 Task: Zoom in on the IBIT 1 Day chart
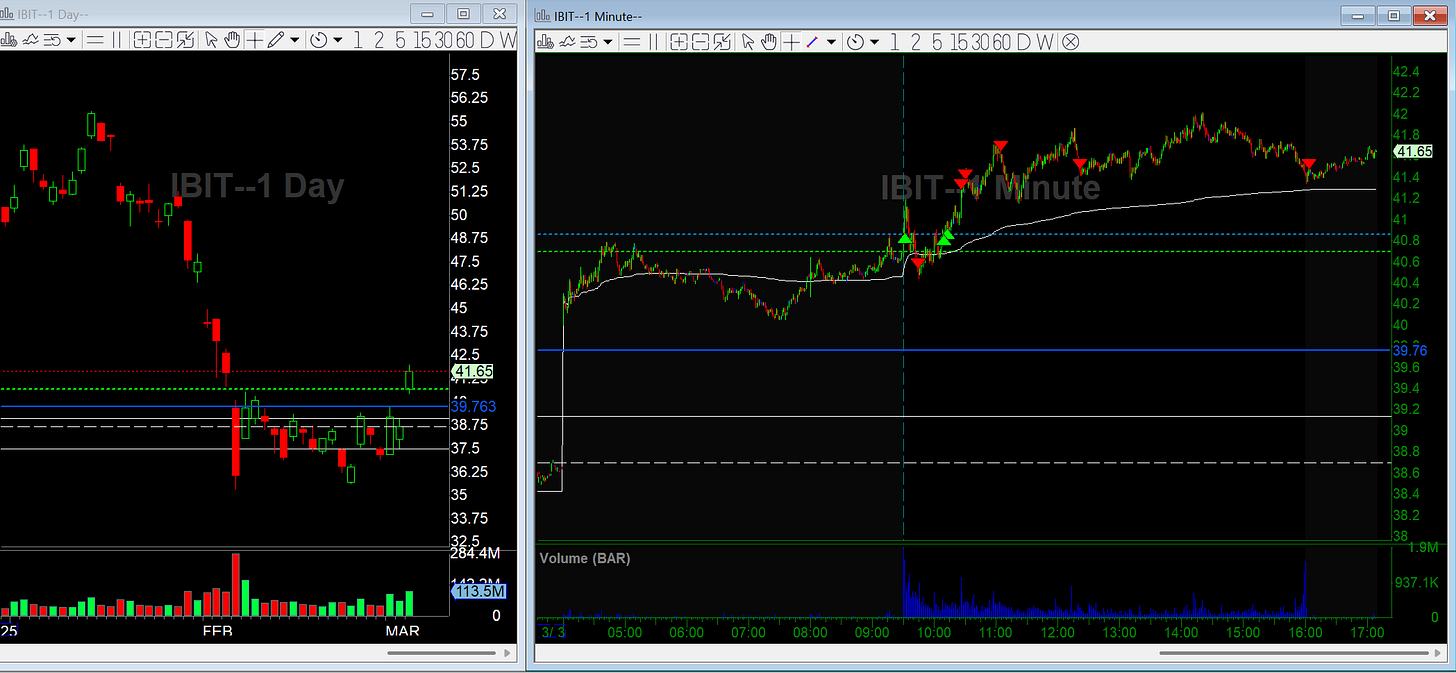coord(142,40)
